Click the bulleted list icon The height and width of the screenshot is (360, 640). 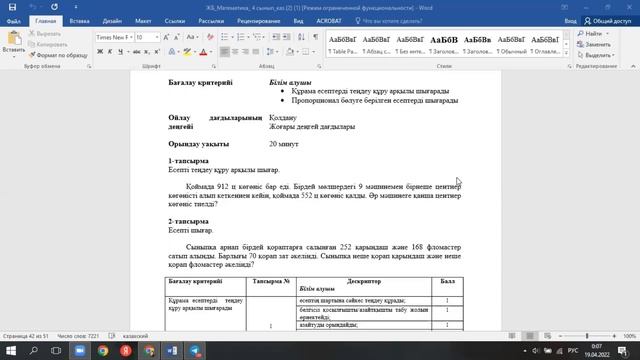pyautogui.click(x=224, y=37)
